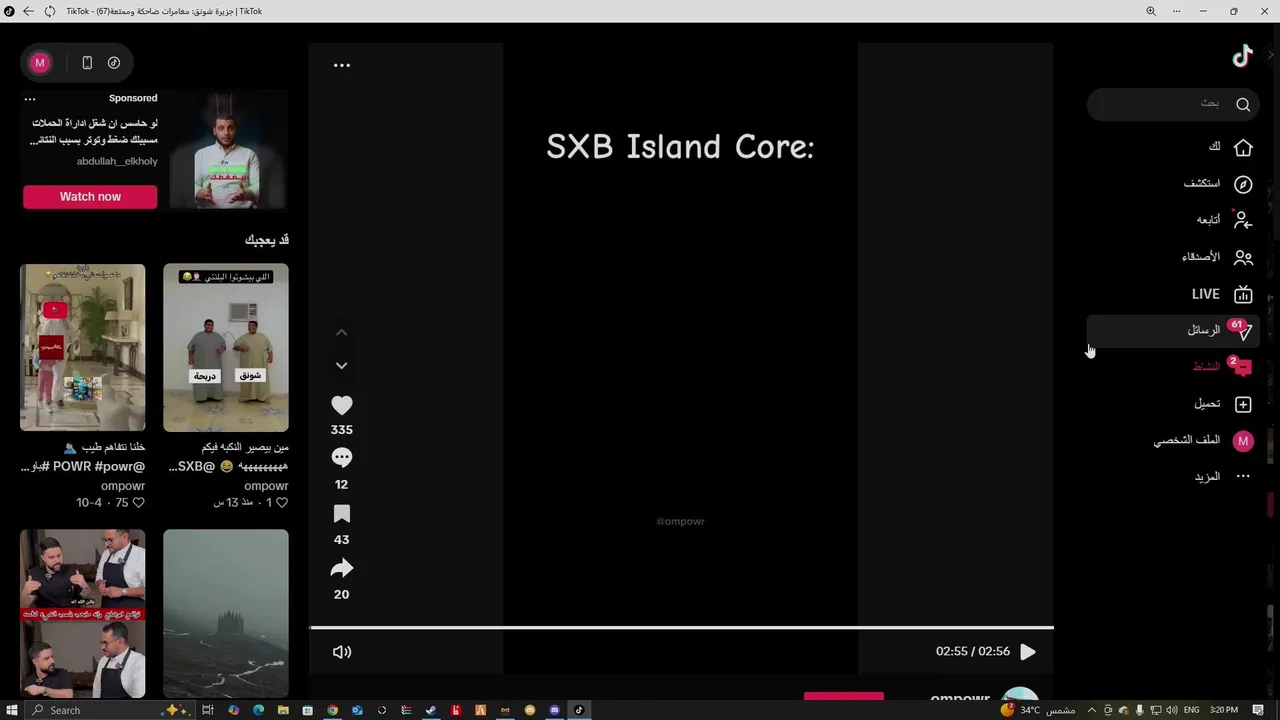Open comments bubble icon

(x=342, y=458)
